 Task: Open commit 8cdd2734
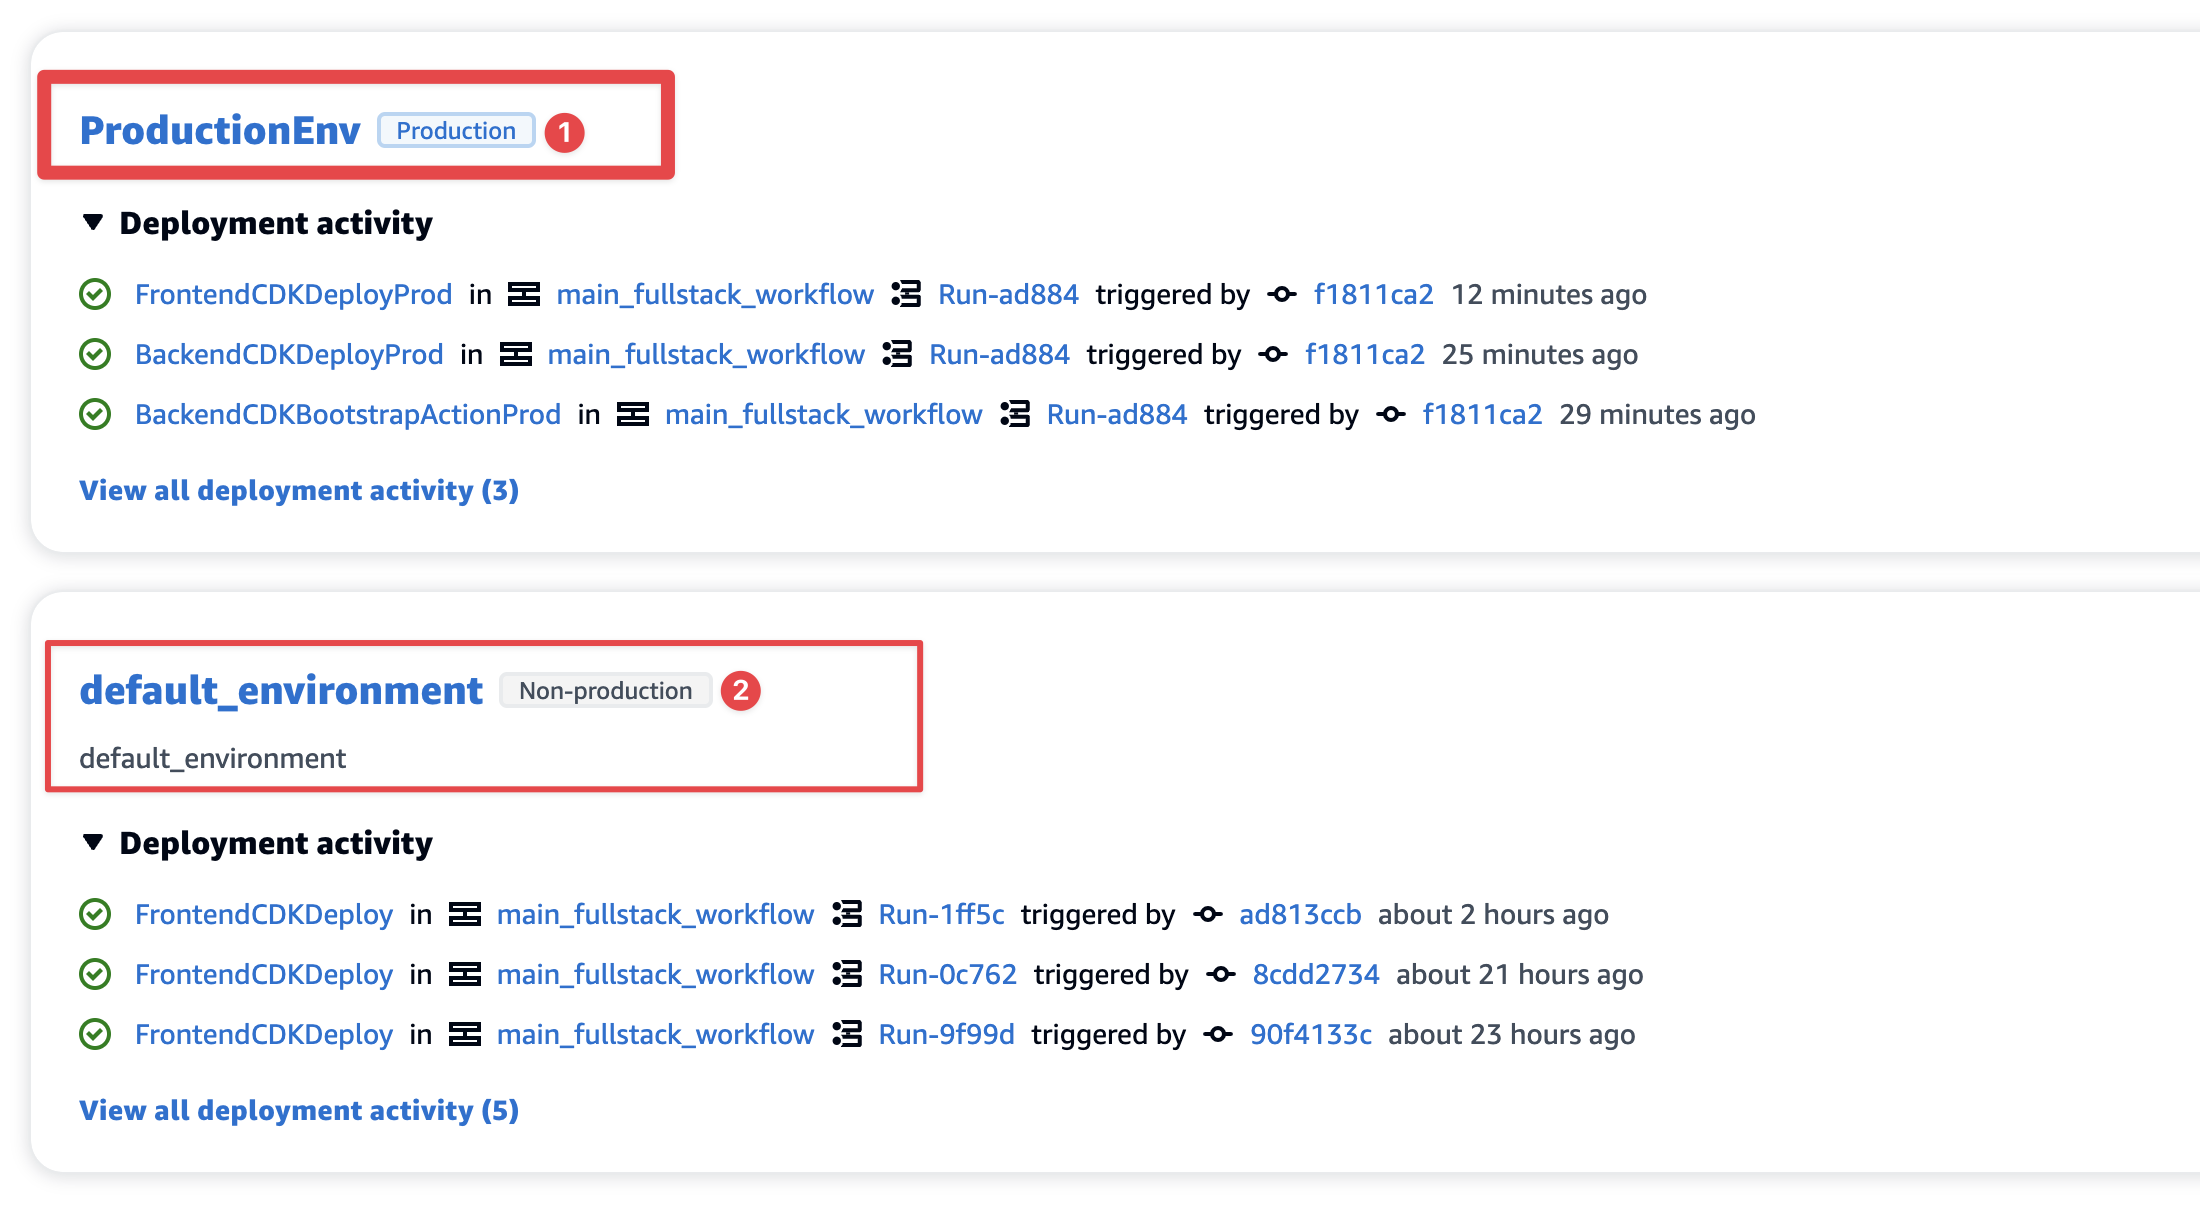pos(1316,975)
